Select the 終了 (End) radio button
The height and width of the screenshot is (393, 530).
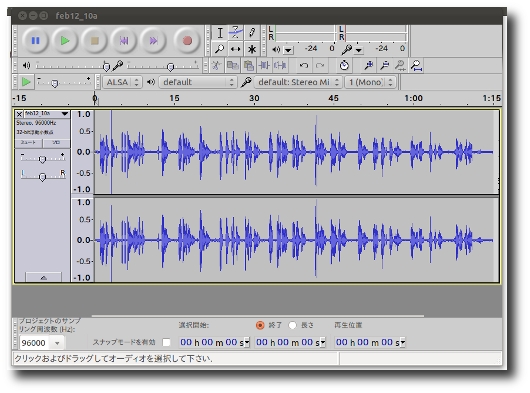click(x=260, y=325)
